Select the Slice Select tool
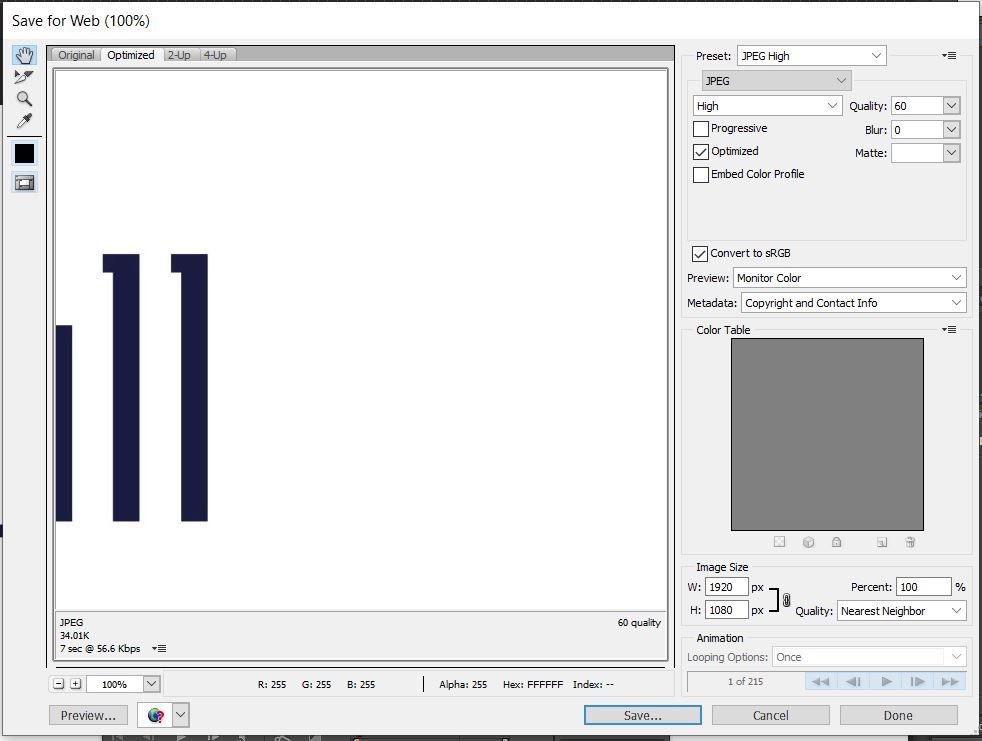This screenshot has width=982, height=741. pyautogui.click(x=24, y=77)
